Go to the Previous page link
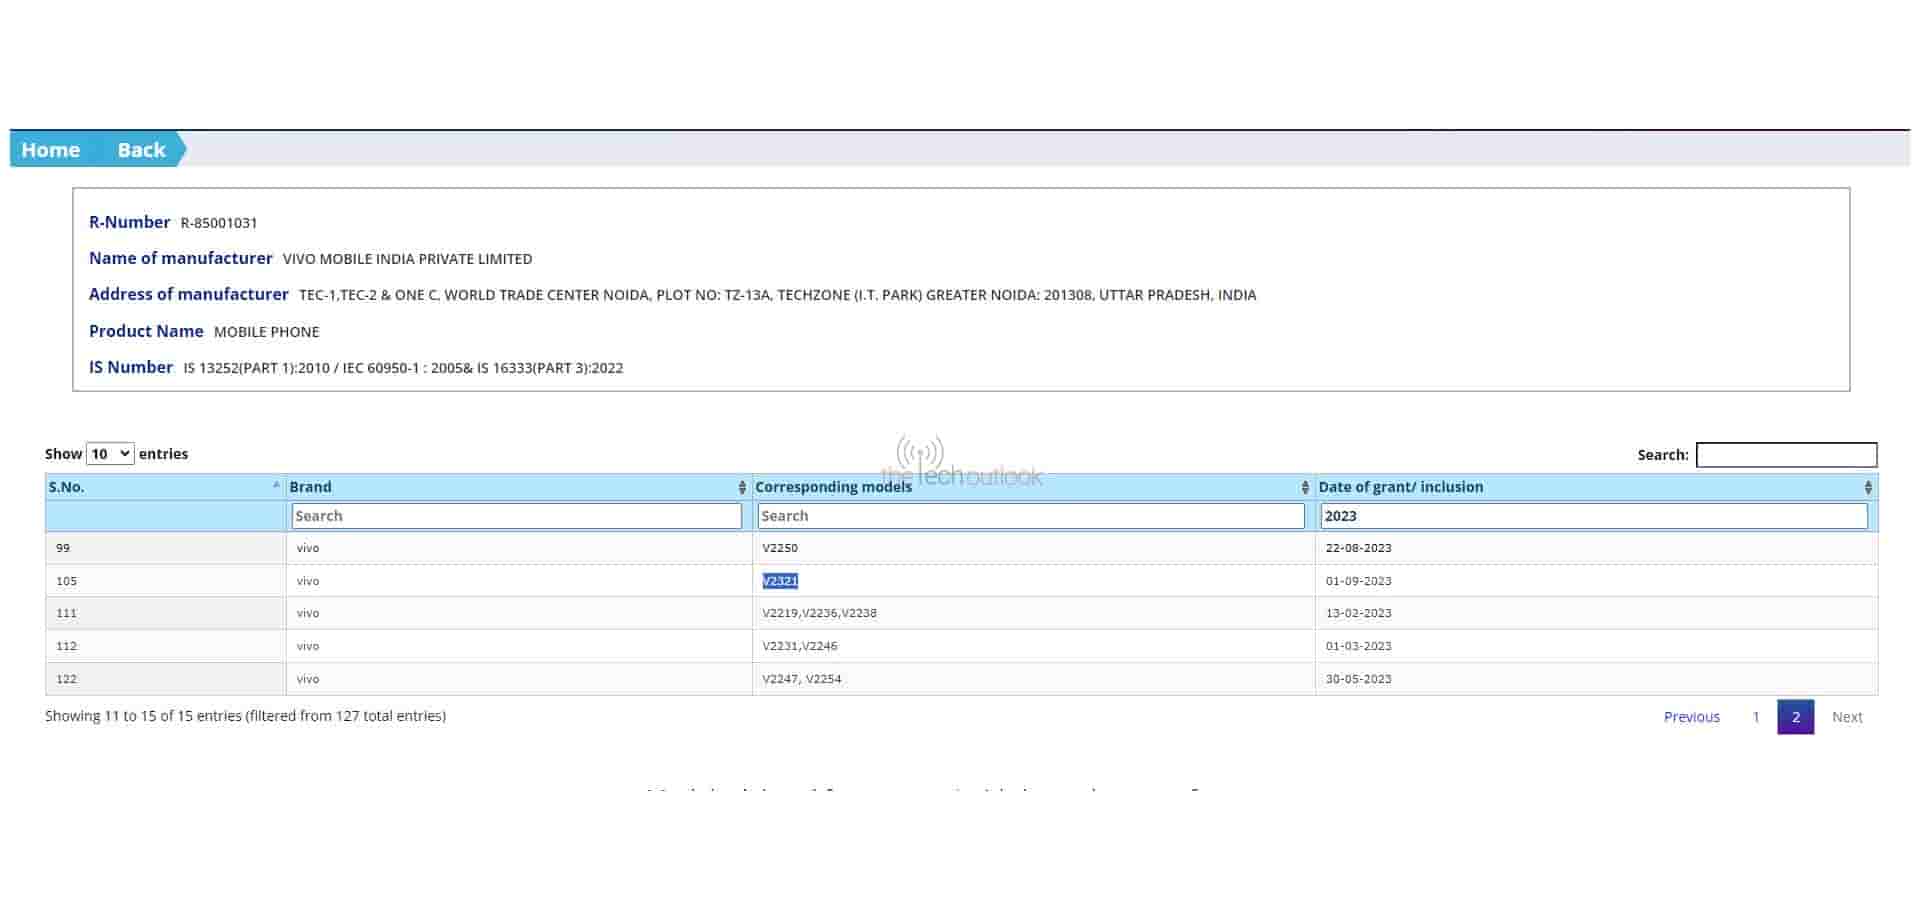 coord(1691,717)
